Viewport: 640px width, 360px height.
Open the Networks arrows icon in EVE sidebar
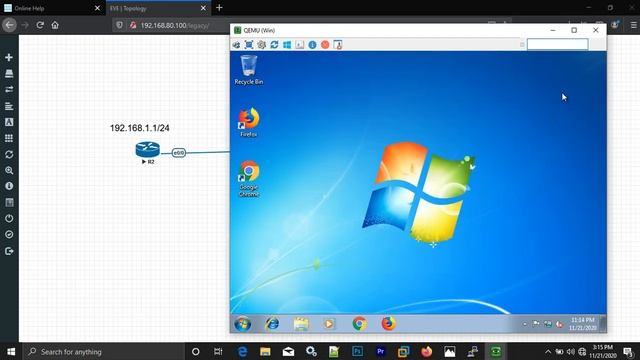[x=9, y=89]
